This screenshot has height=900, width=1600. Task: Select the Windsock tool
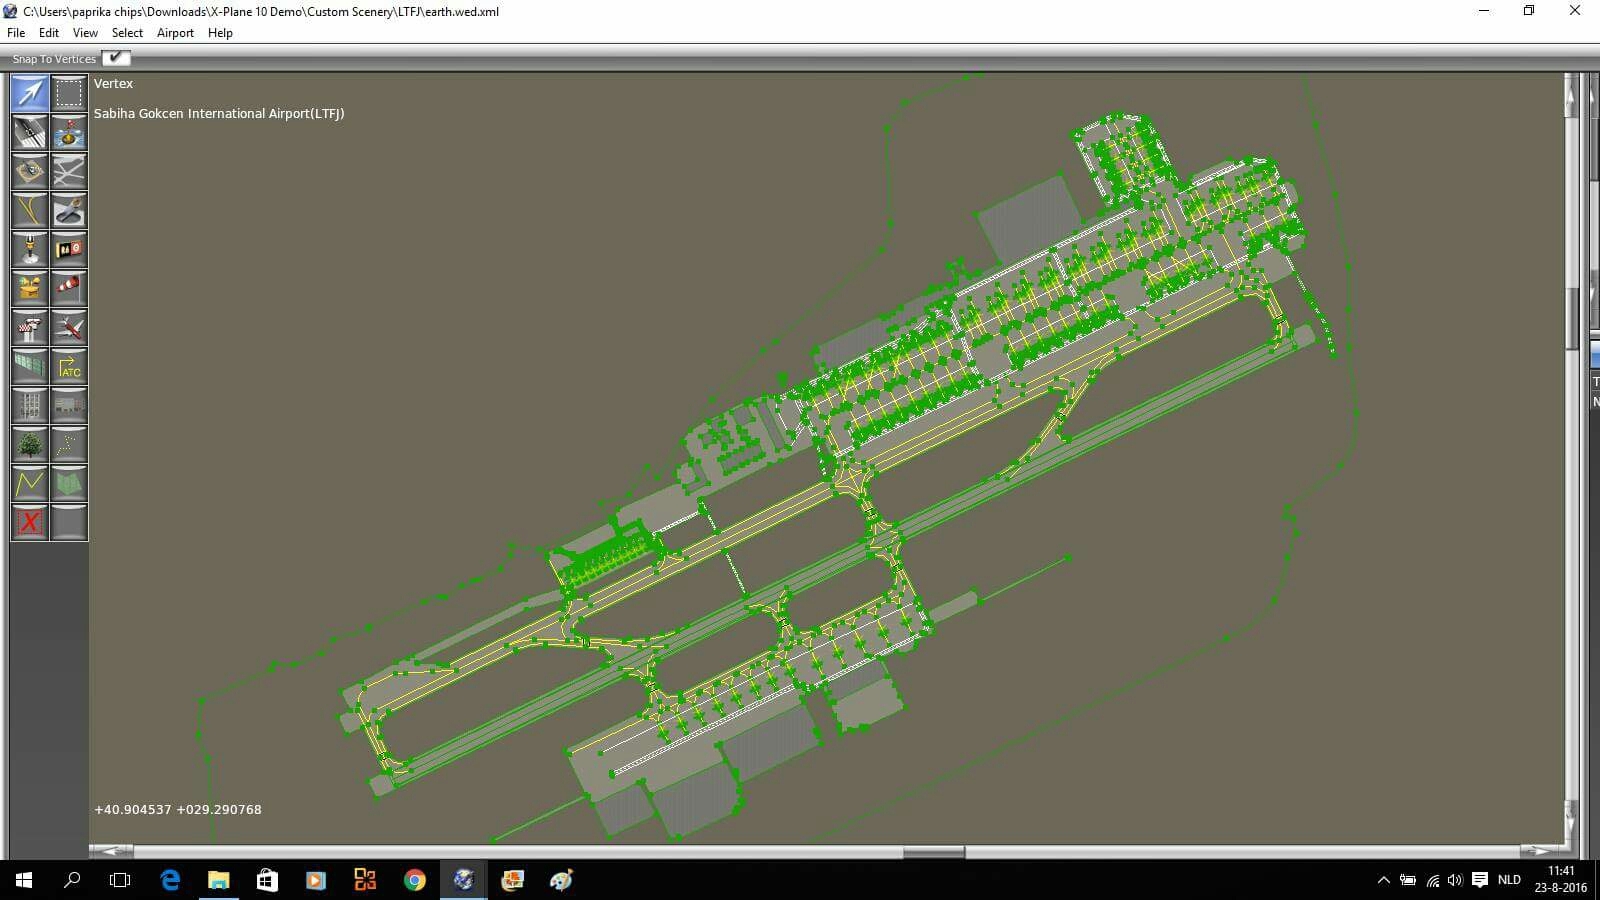[x=69, y=288]
